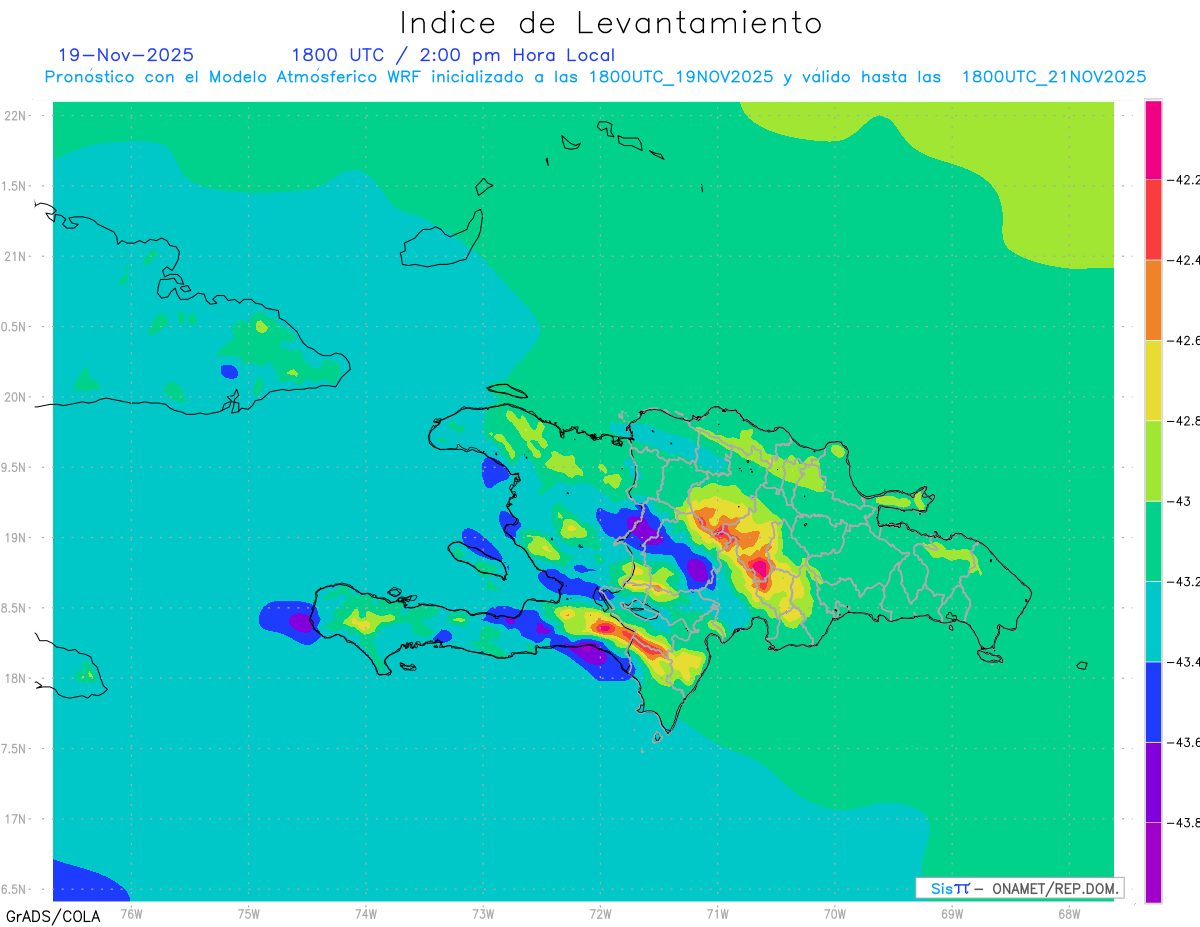Click the "20N" latitude label
The image size is (1200, 927).
tap(15, 397)
